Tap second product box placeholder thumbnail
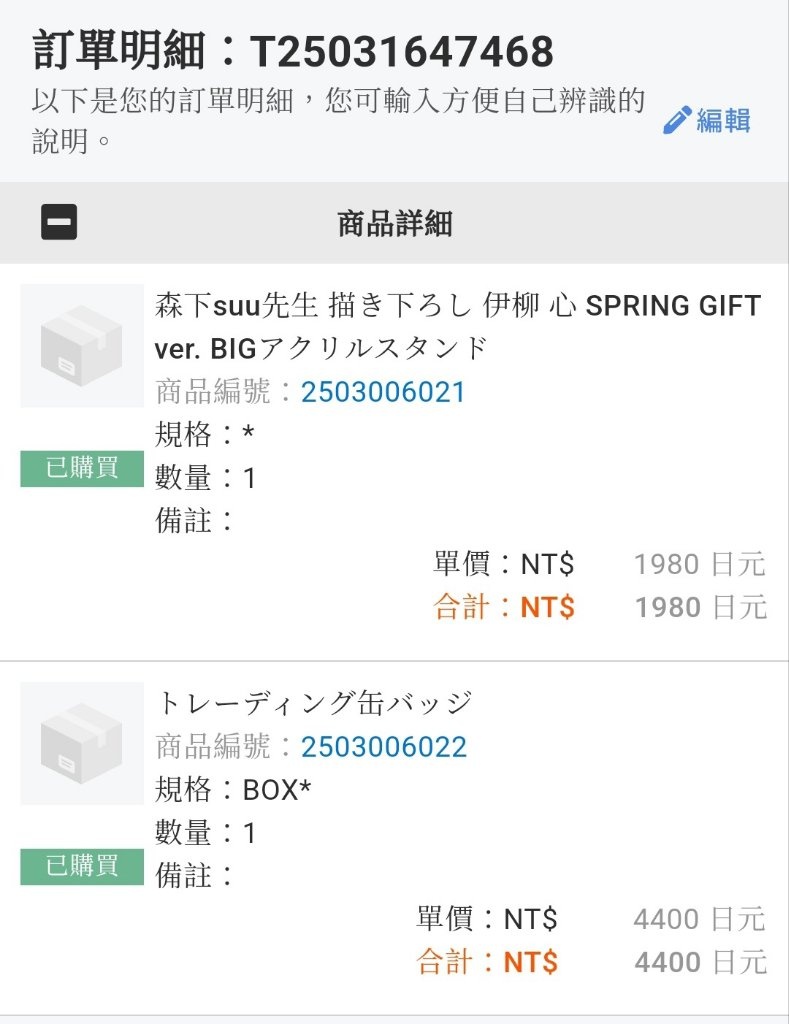The height and width of the screenshot is (1024, 789). [x=82, y=743]
